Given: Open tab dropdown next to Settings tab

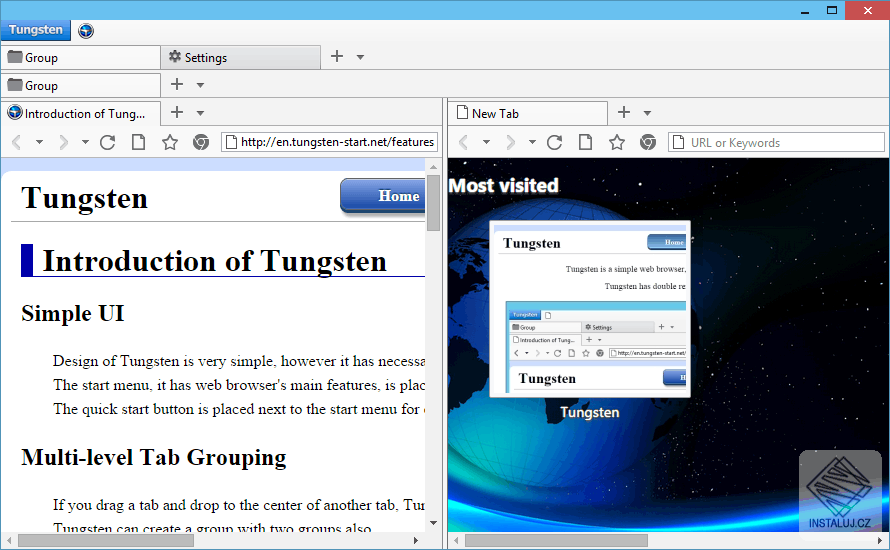Looking at the screenshot, I should tap(360, 57).
